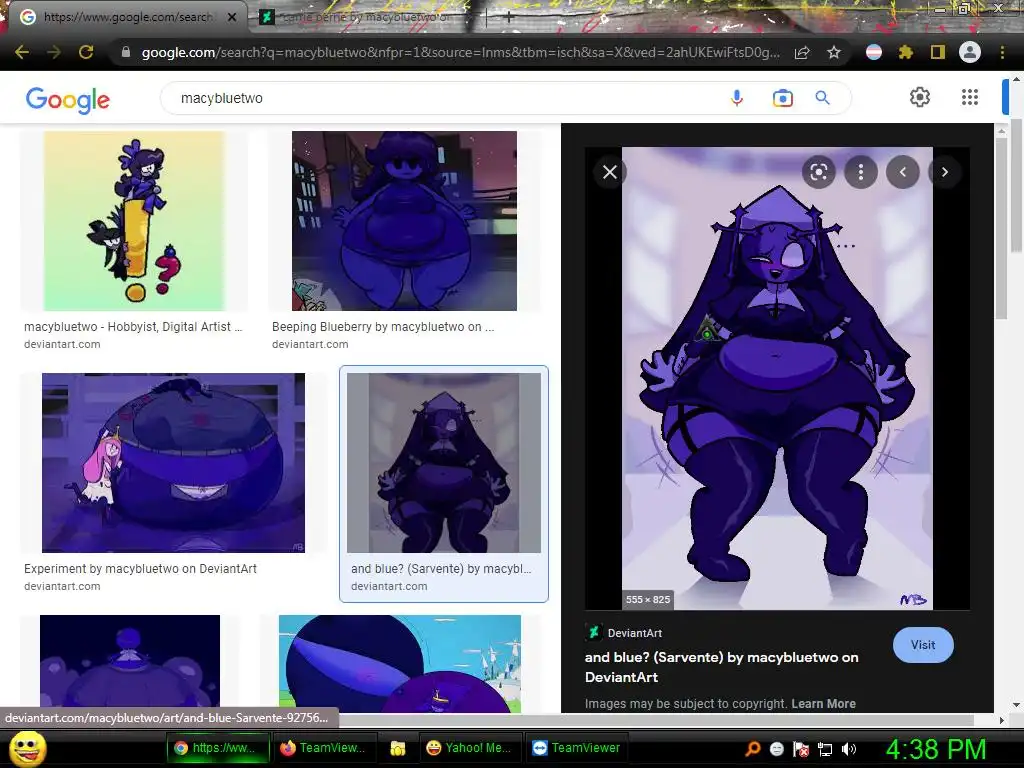
Task: Open the Start smiley button
Action: [x=28, y=748]
